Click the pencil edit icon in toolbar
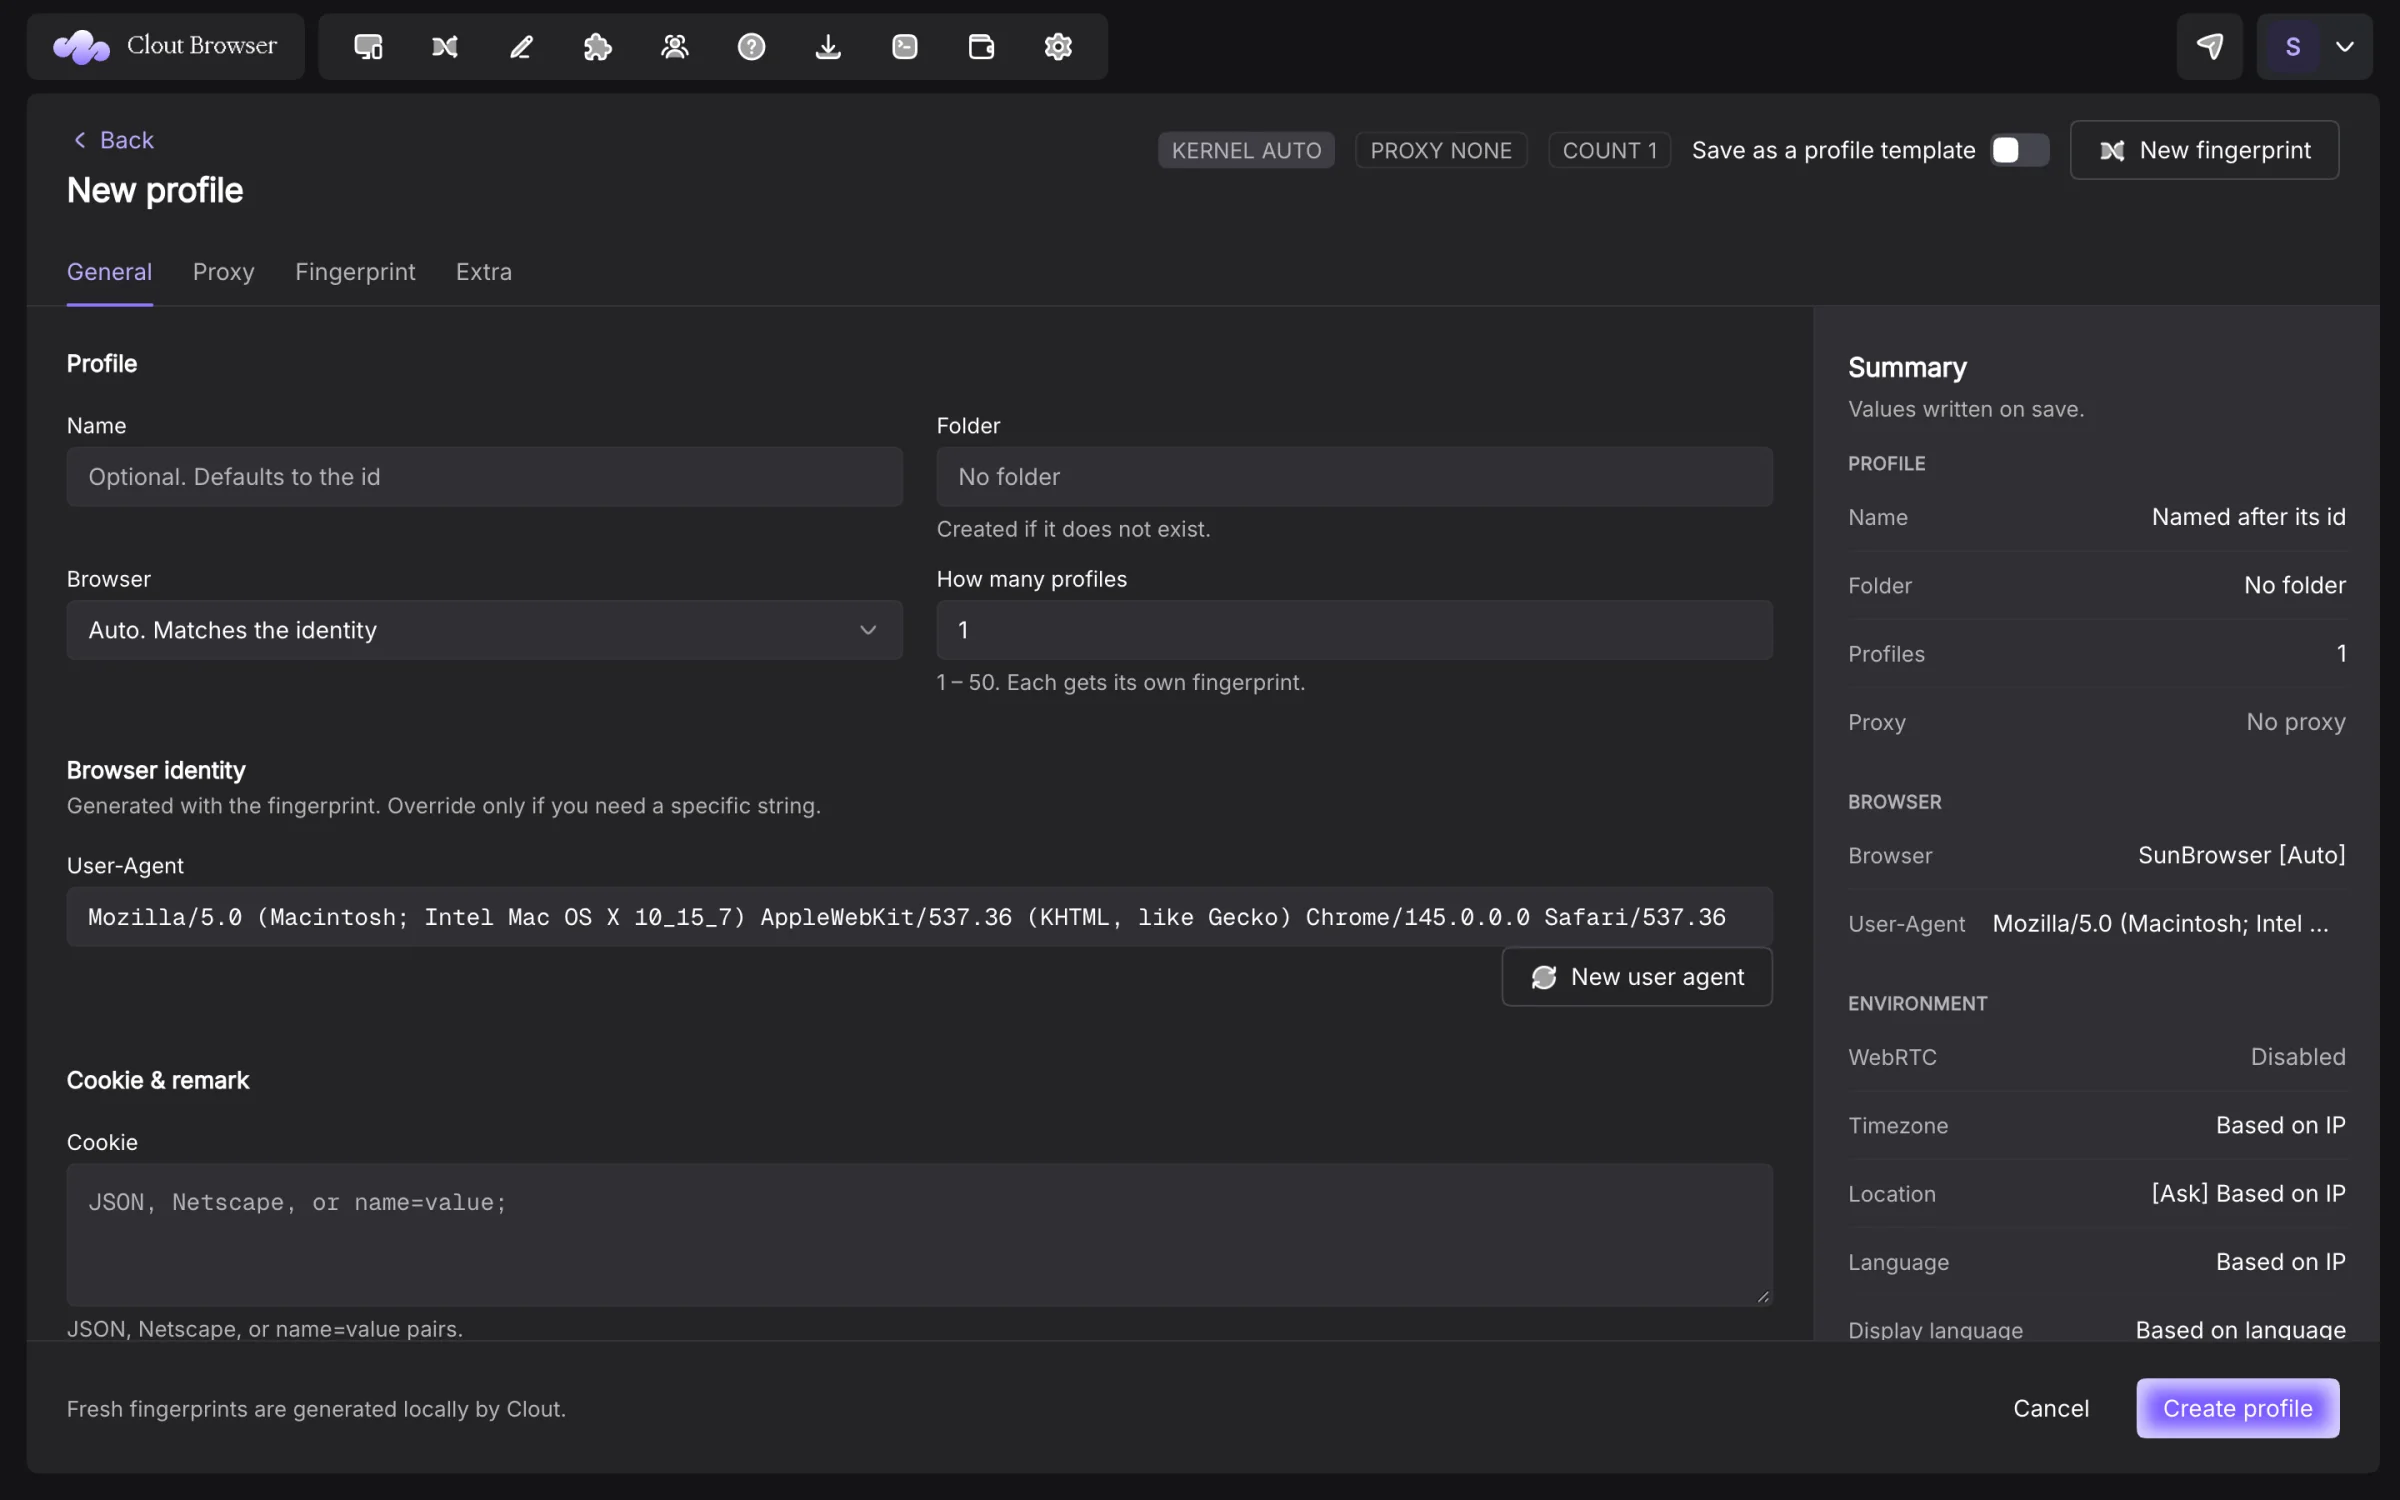 (521, 46)
